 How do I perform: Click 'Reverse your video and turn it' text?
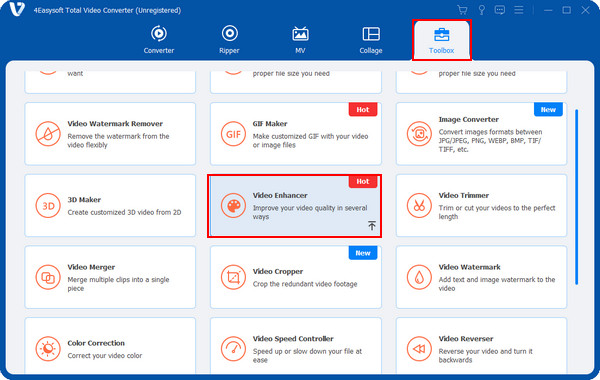[485, 355]
